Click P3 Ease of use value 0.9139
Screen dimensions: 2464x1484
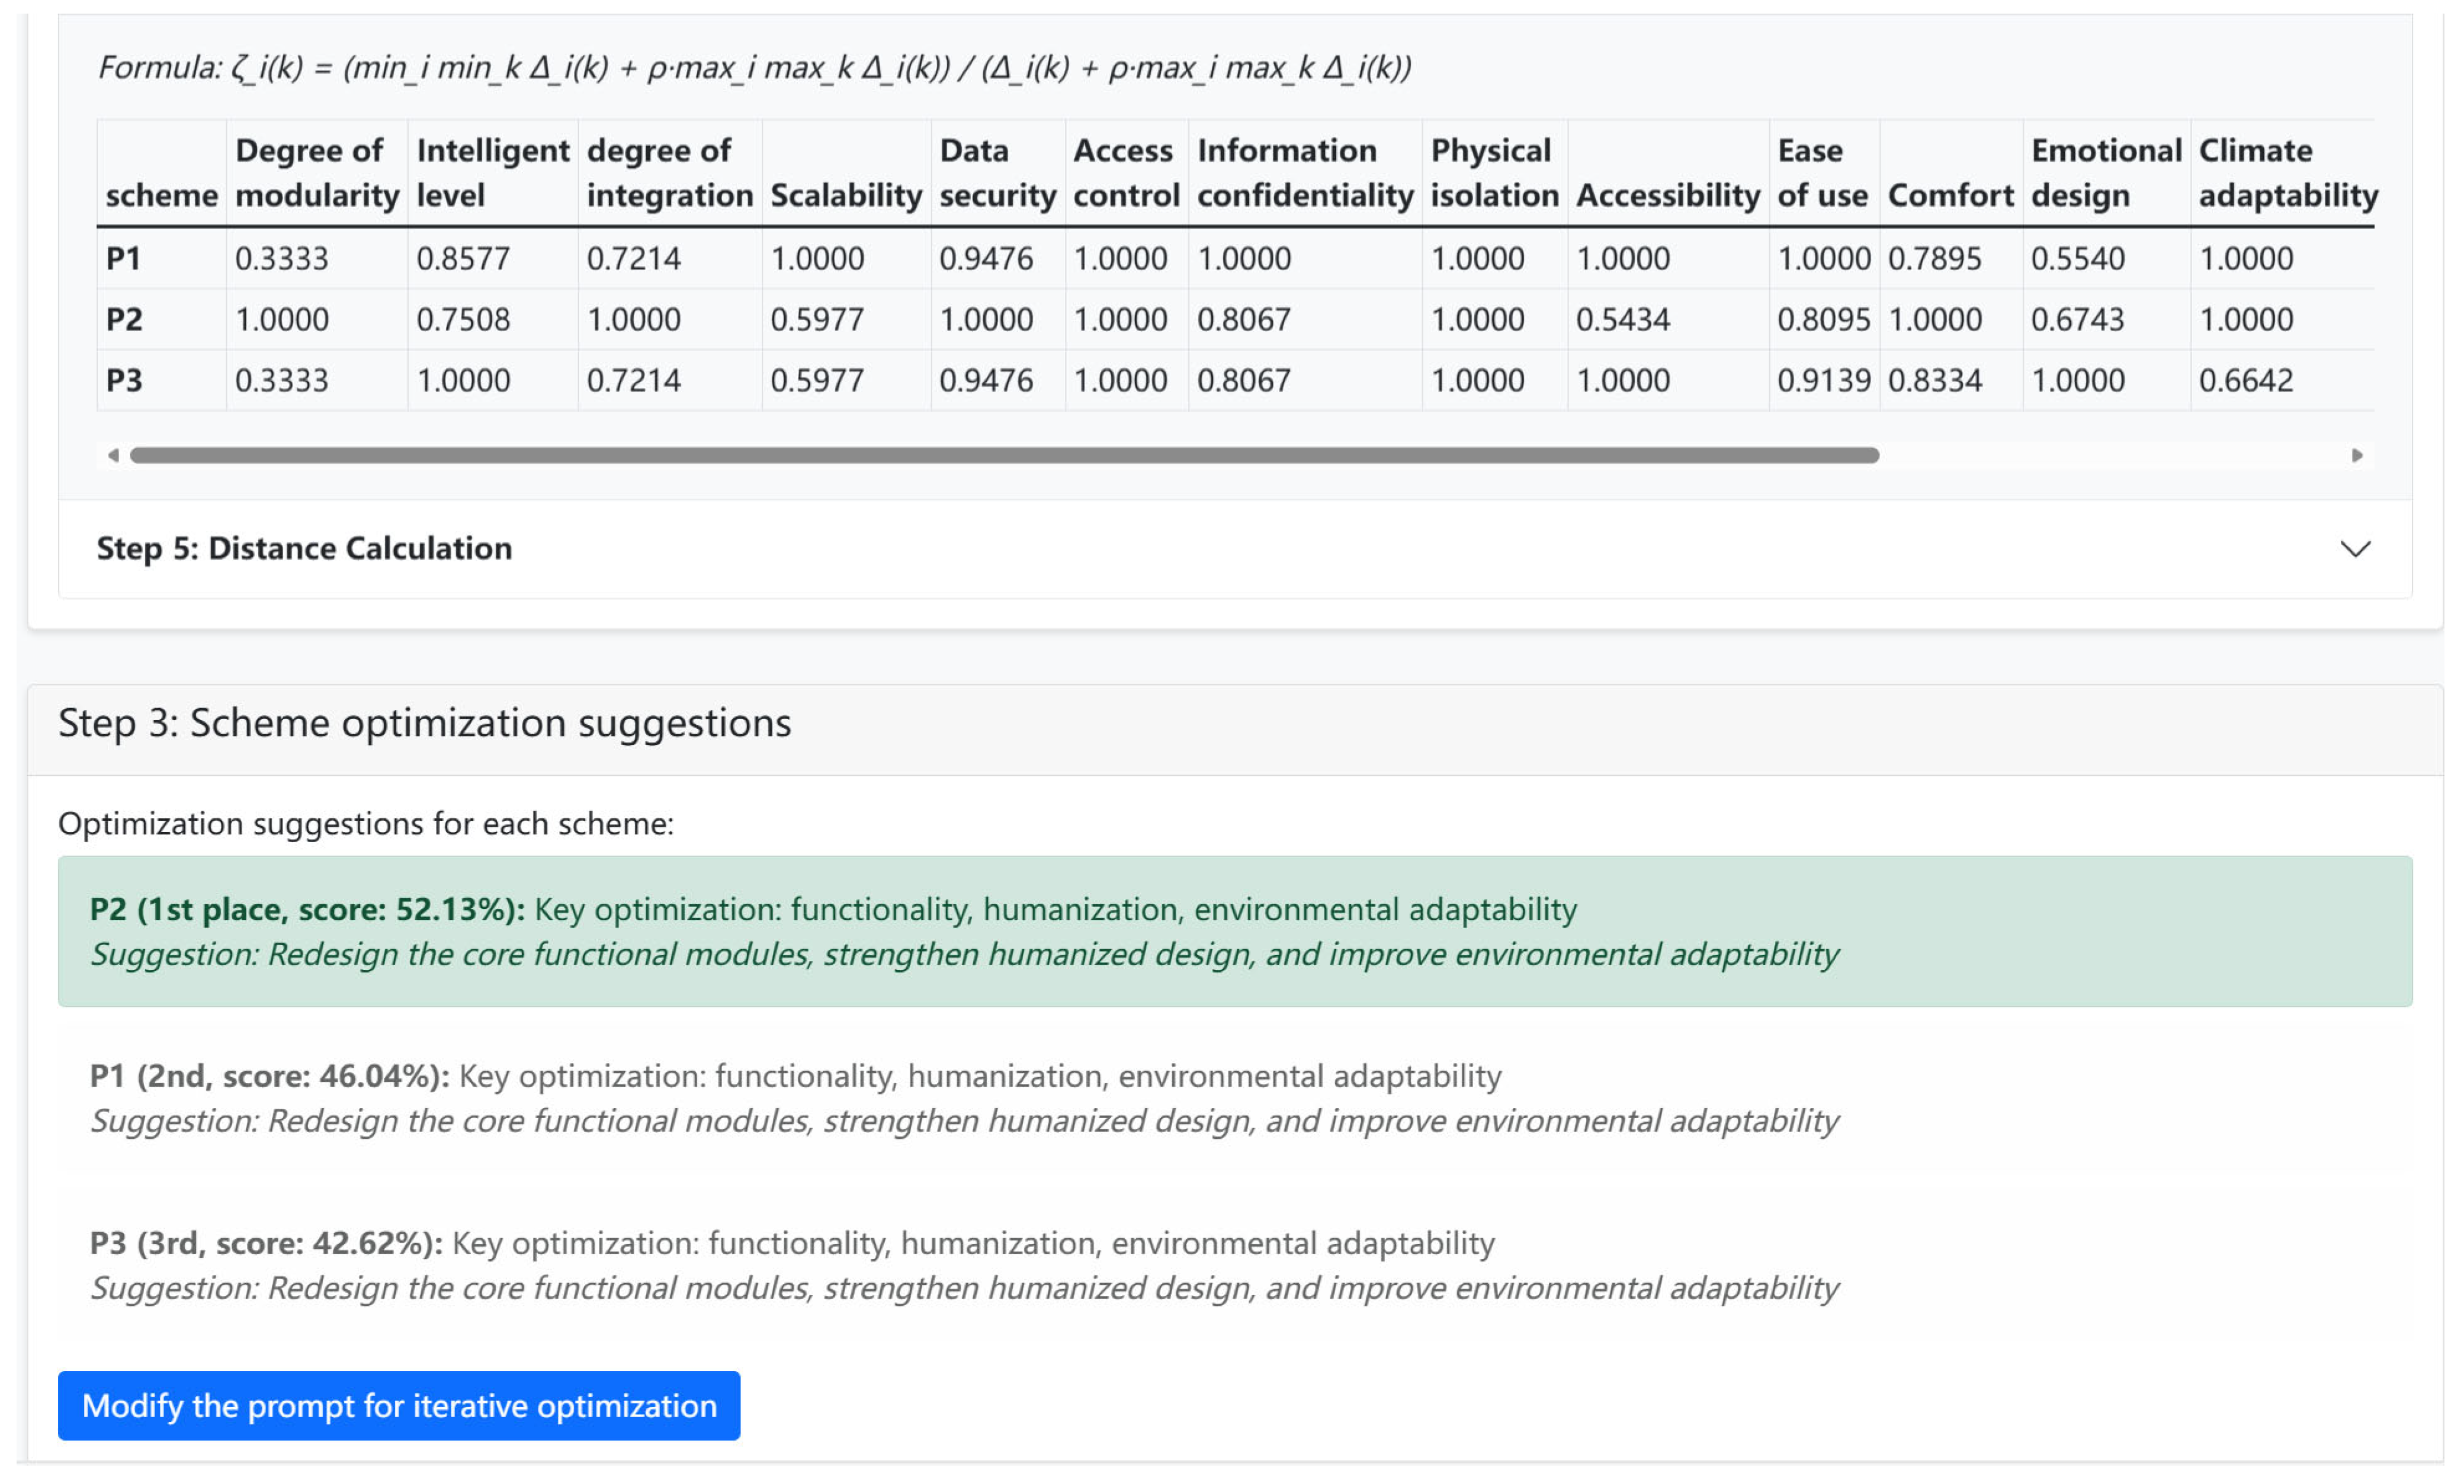[x=1823, y=381]
